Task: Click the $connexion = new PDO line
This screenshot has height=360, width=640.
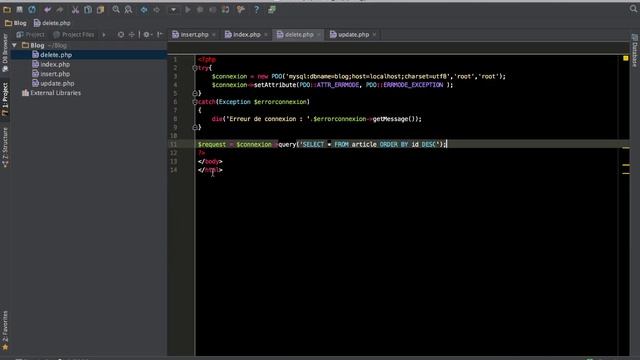Action: tap(358, 76)
